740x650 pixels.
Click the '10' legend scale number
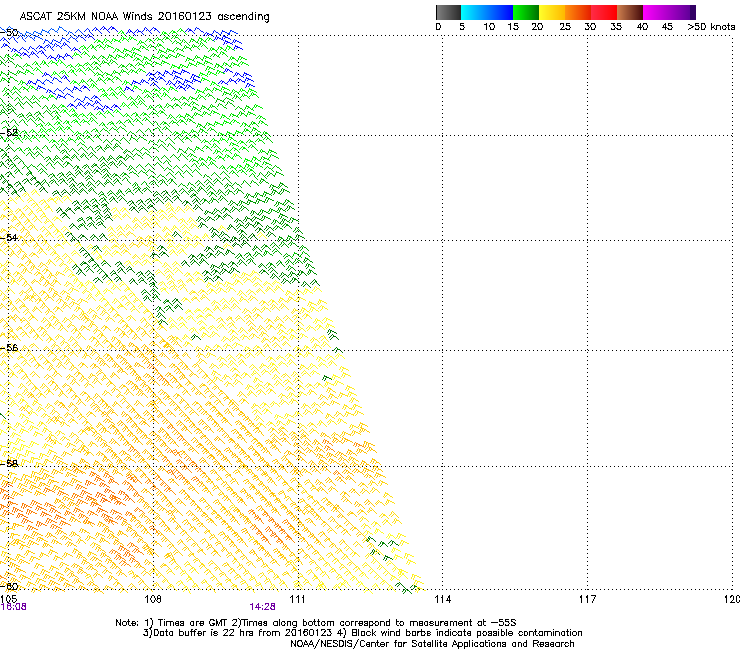(489, 27)
